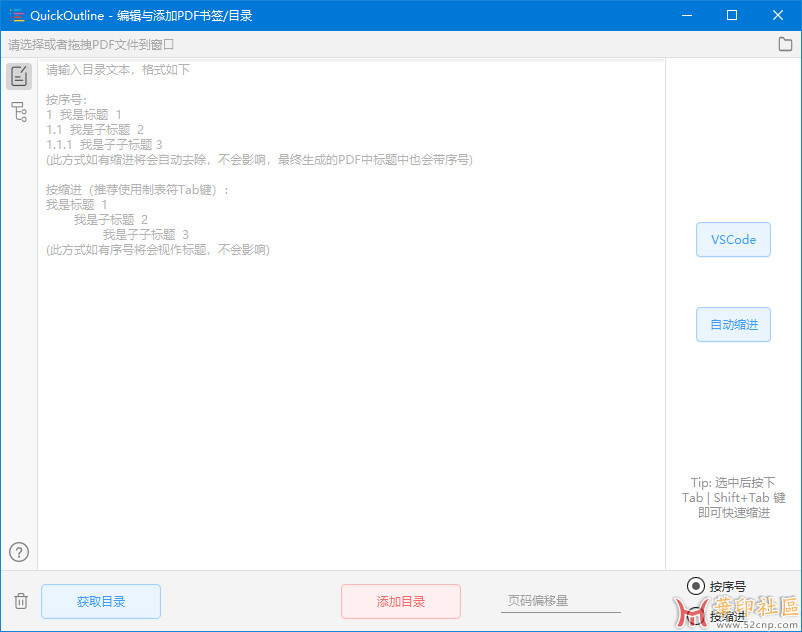This screenshot has width=802, height=632.
Task: Click the 自动缩进 button
Action: click(733, 325)
